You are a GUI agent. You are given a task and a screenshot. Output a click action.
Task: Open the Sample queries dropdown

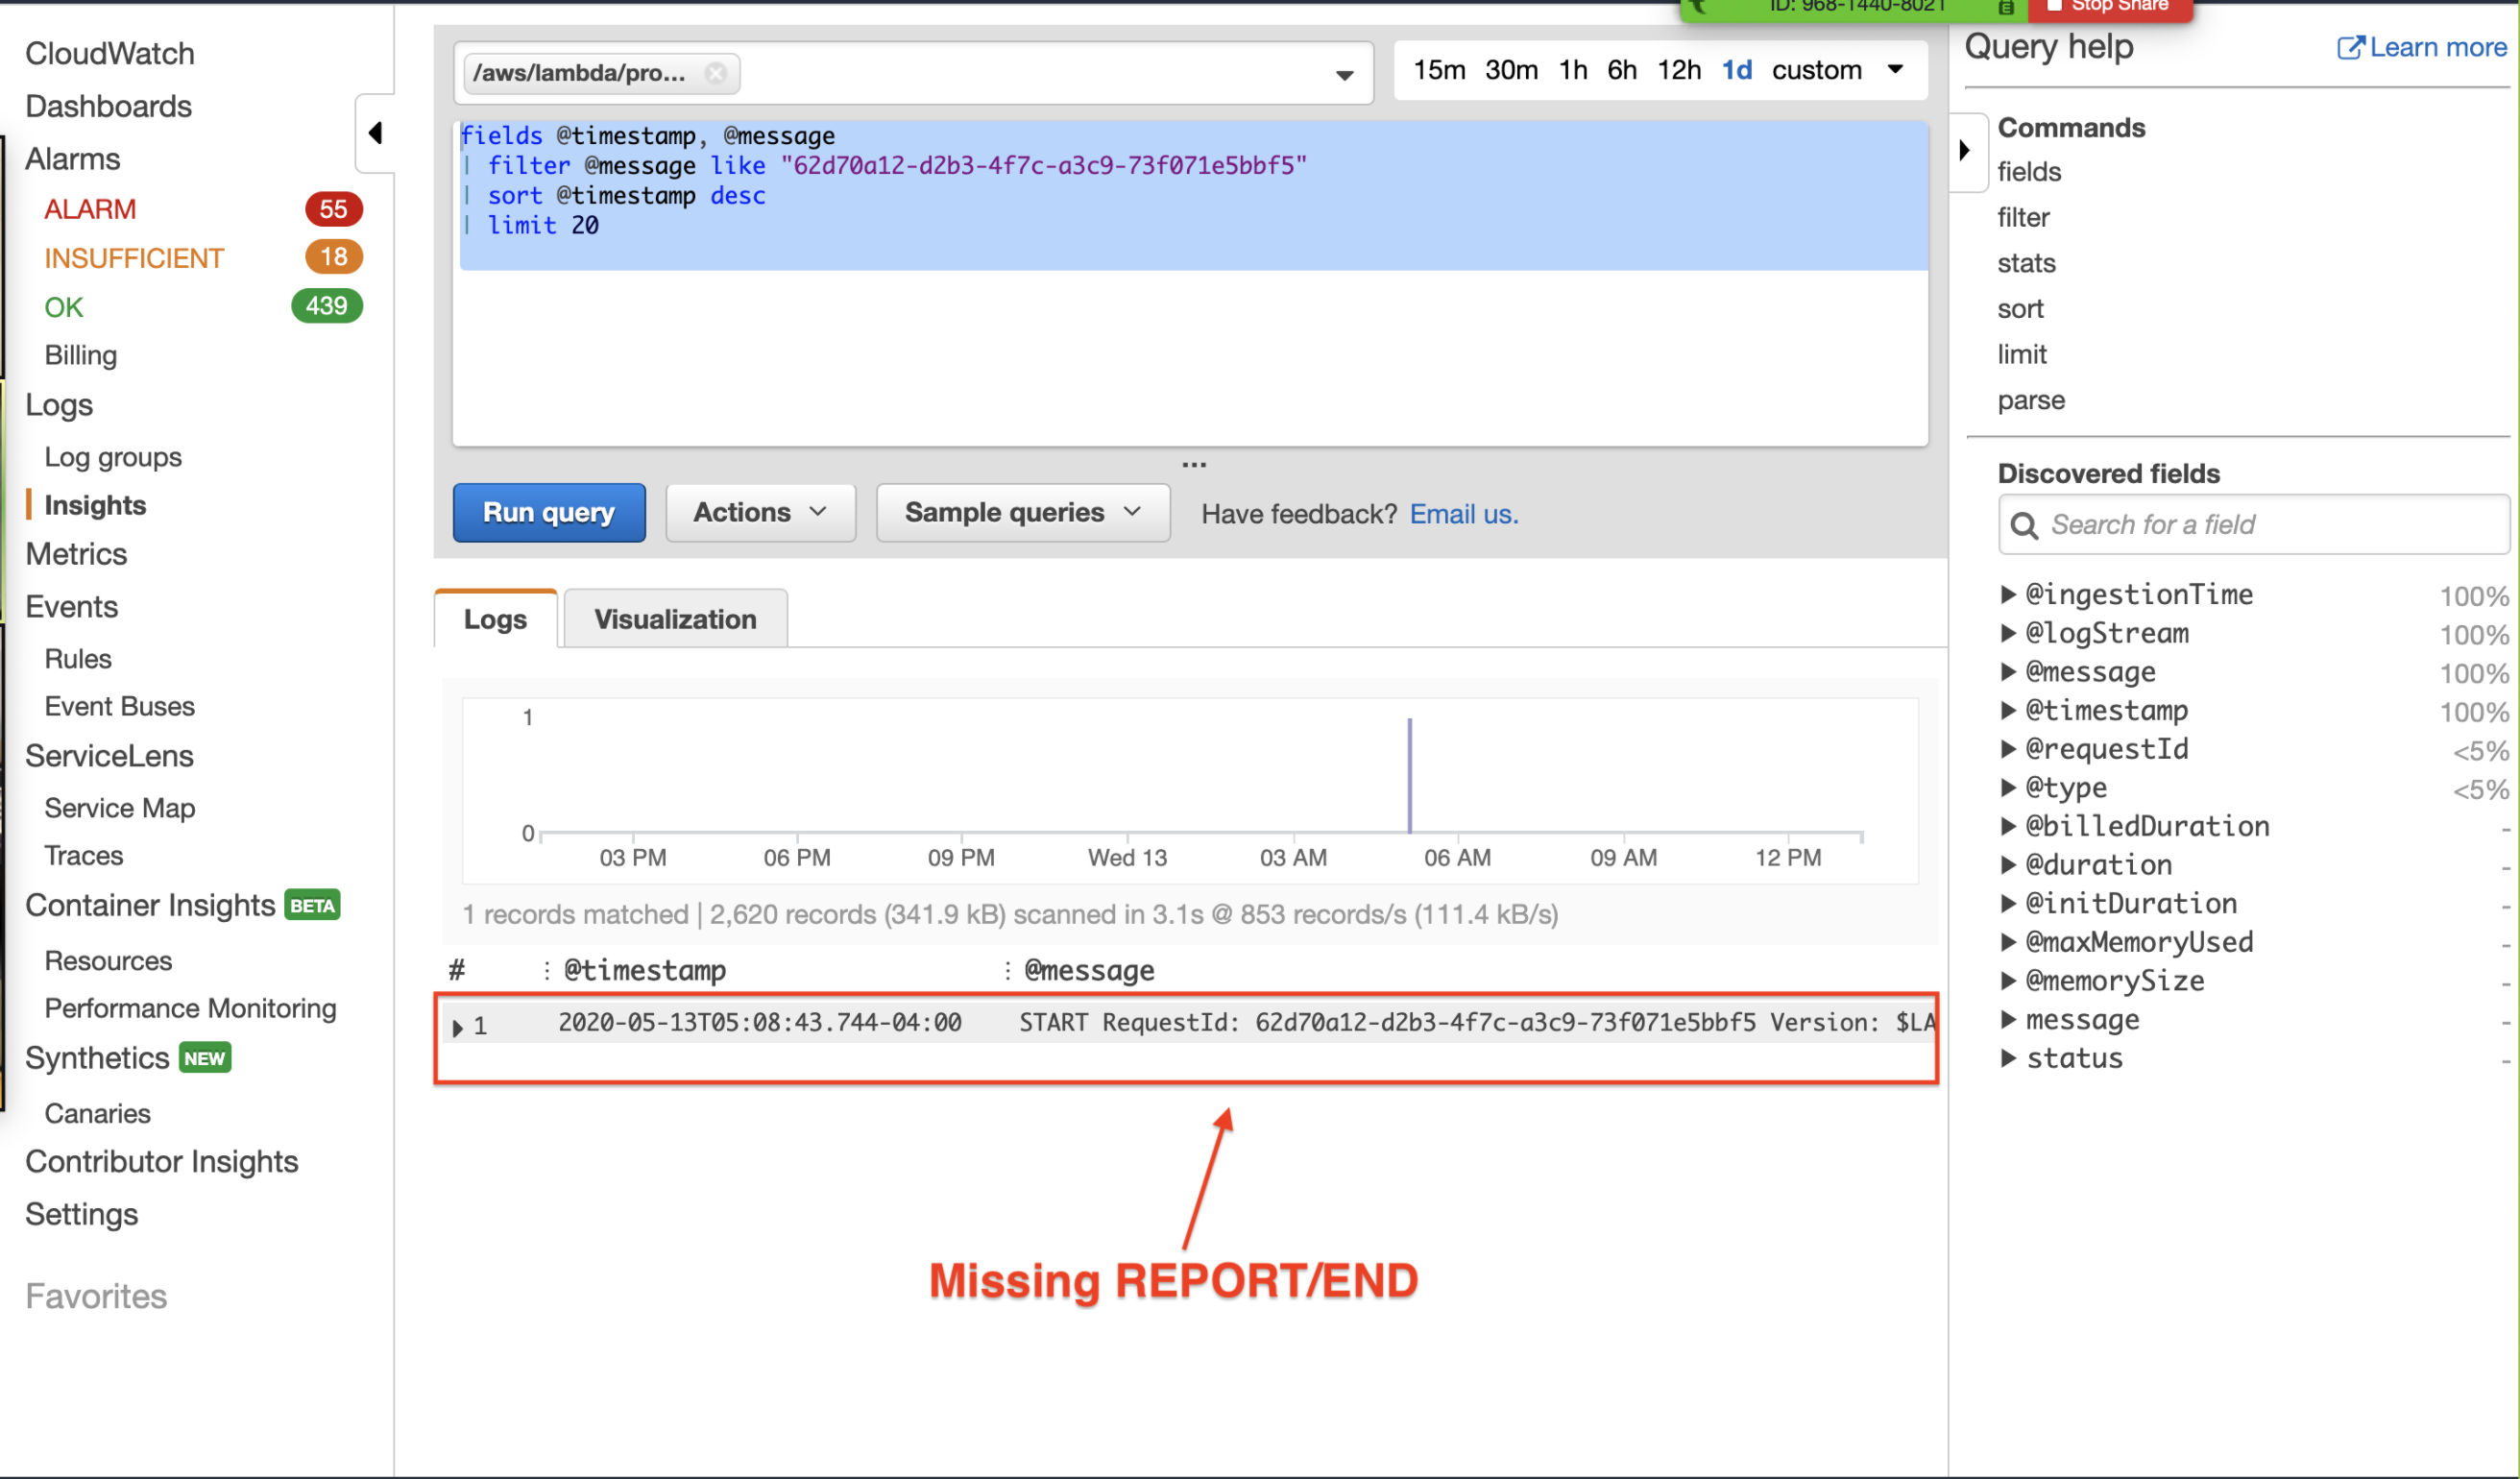pyautogui.click(x=1022, y=512)
